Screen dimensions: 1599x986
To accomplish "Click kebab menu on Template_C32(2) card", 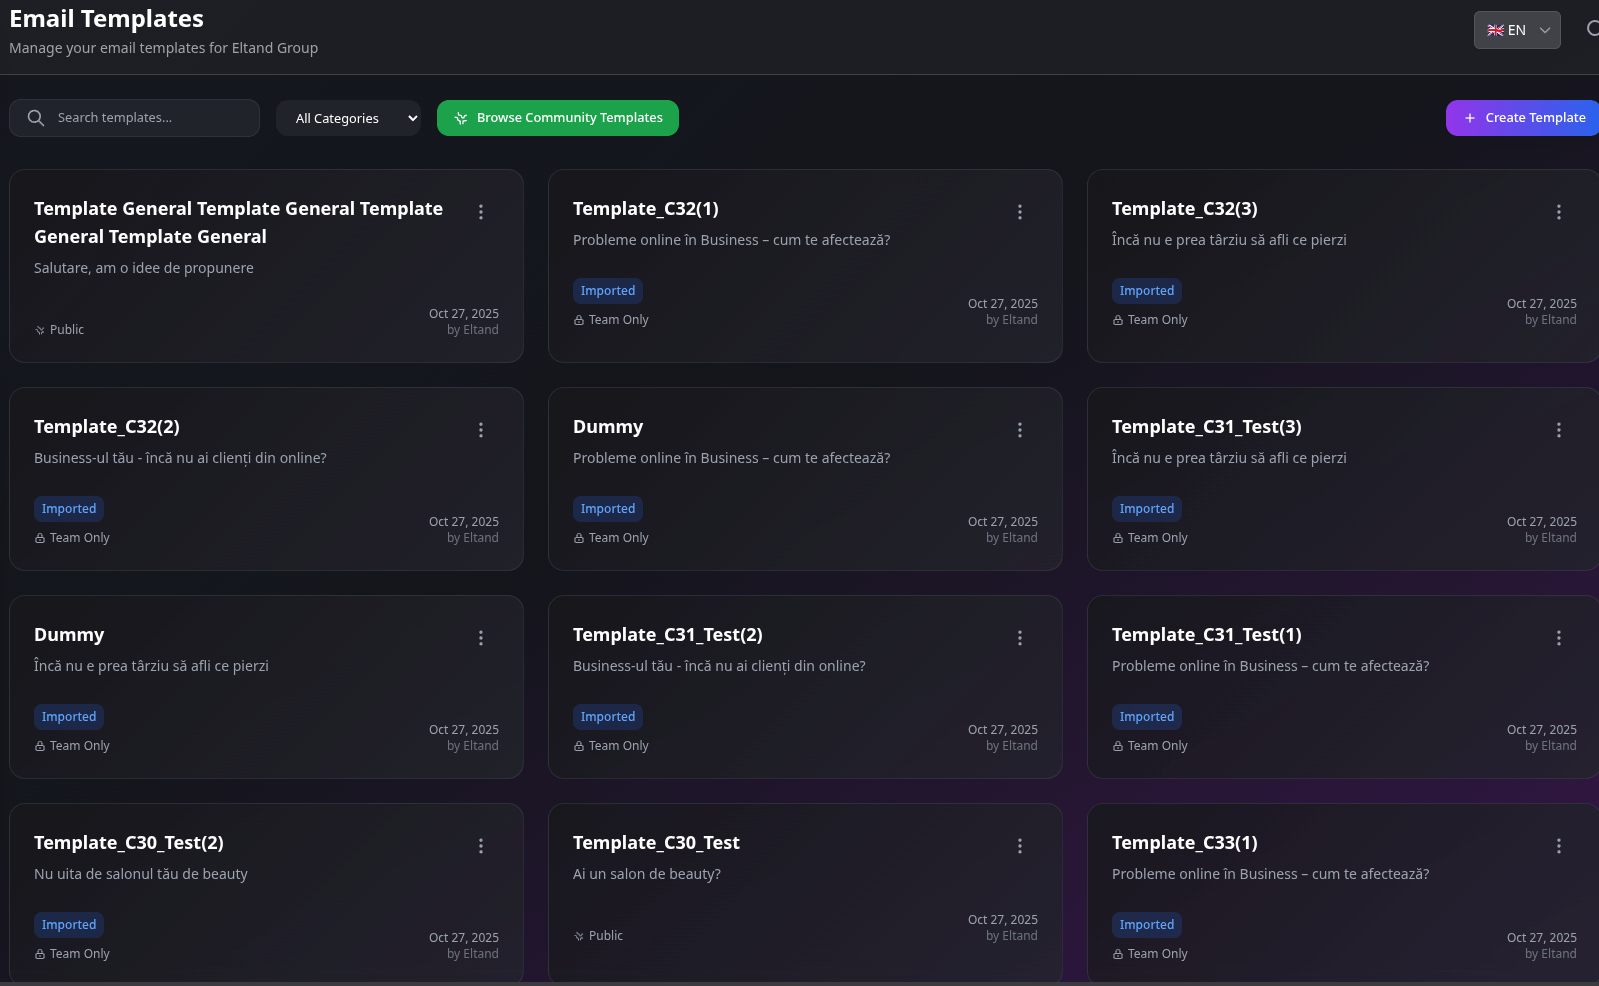I will (x=480, y=430).
